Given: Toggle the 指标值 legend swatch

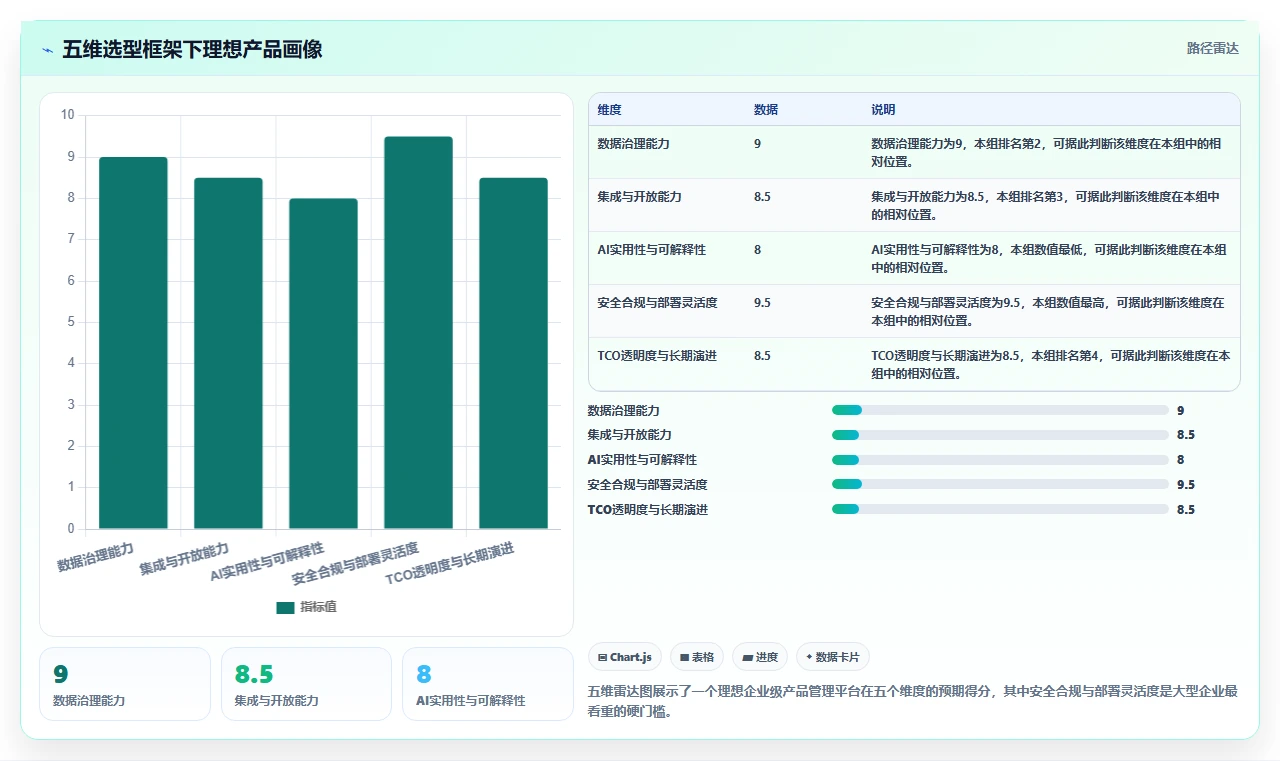Looking at the screenshot, I should 286,607.
